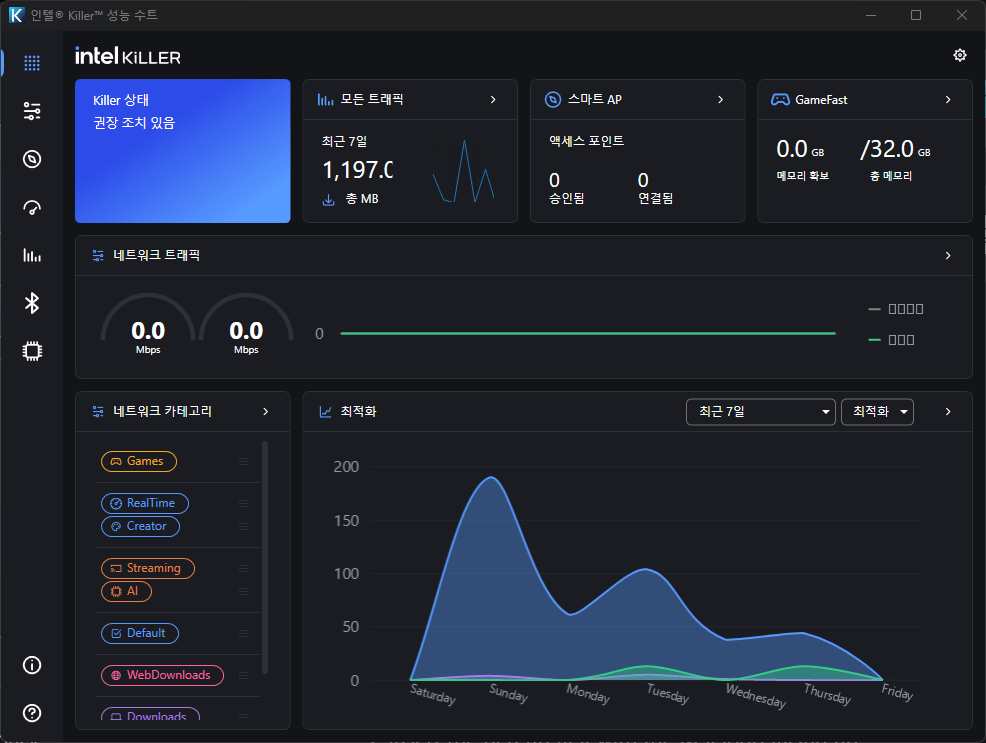
Task: Select the Streaming category tag
Action: [x=148, y=568]
